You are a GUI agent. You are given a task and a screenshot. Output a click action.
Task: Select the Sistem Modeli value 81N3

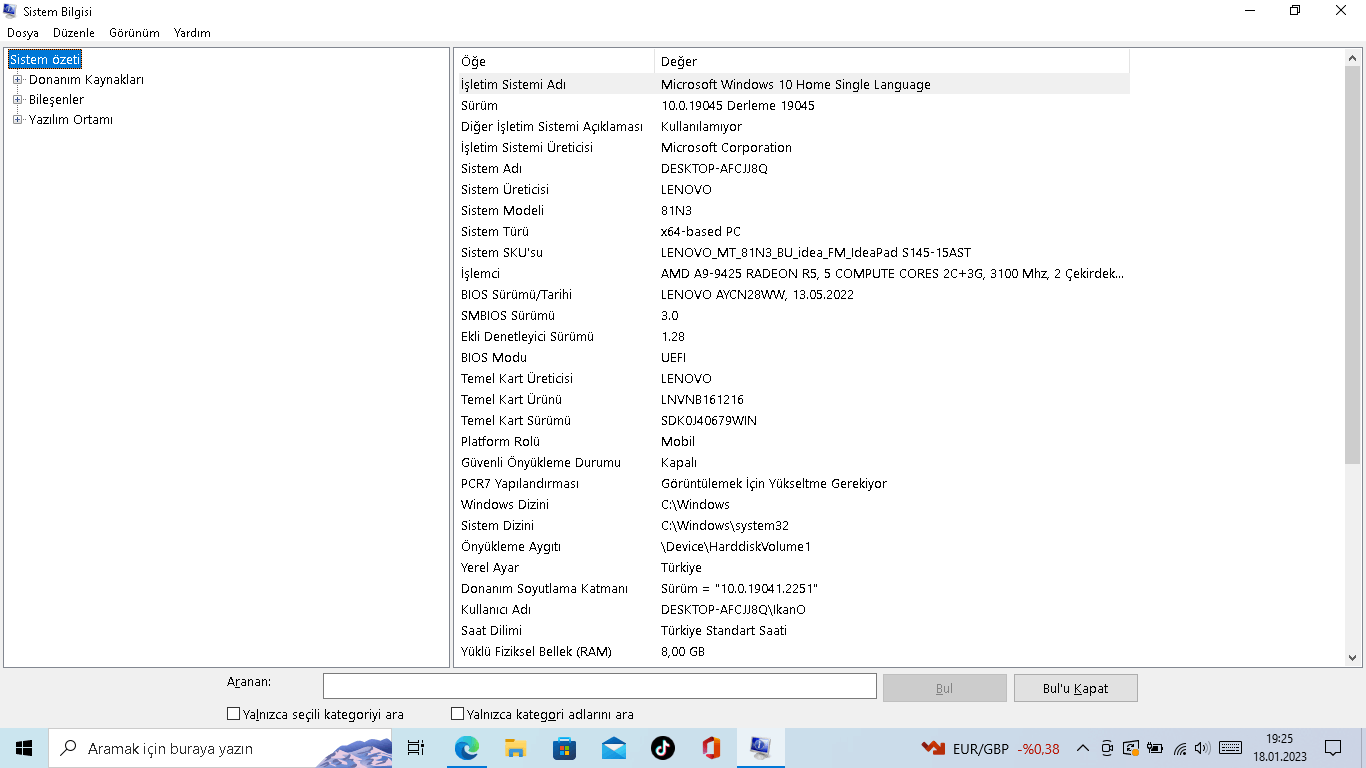click(676, 211)
